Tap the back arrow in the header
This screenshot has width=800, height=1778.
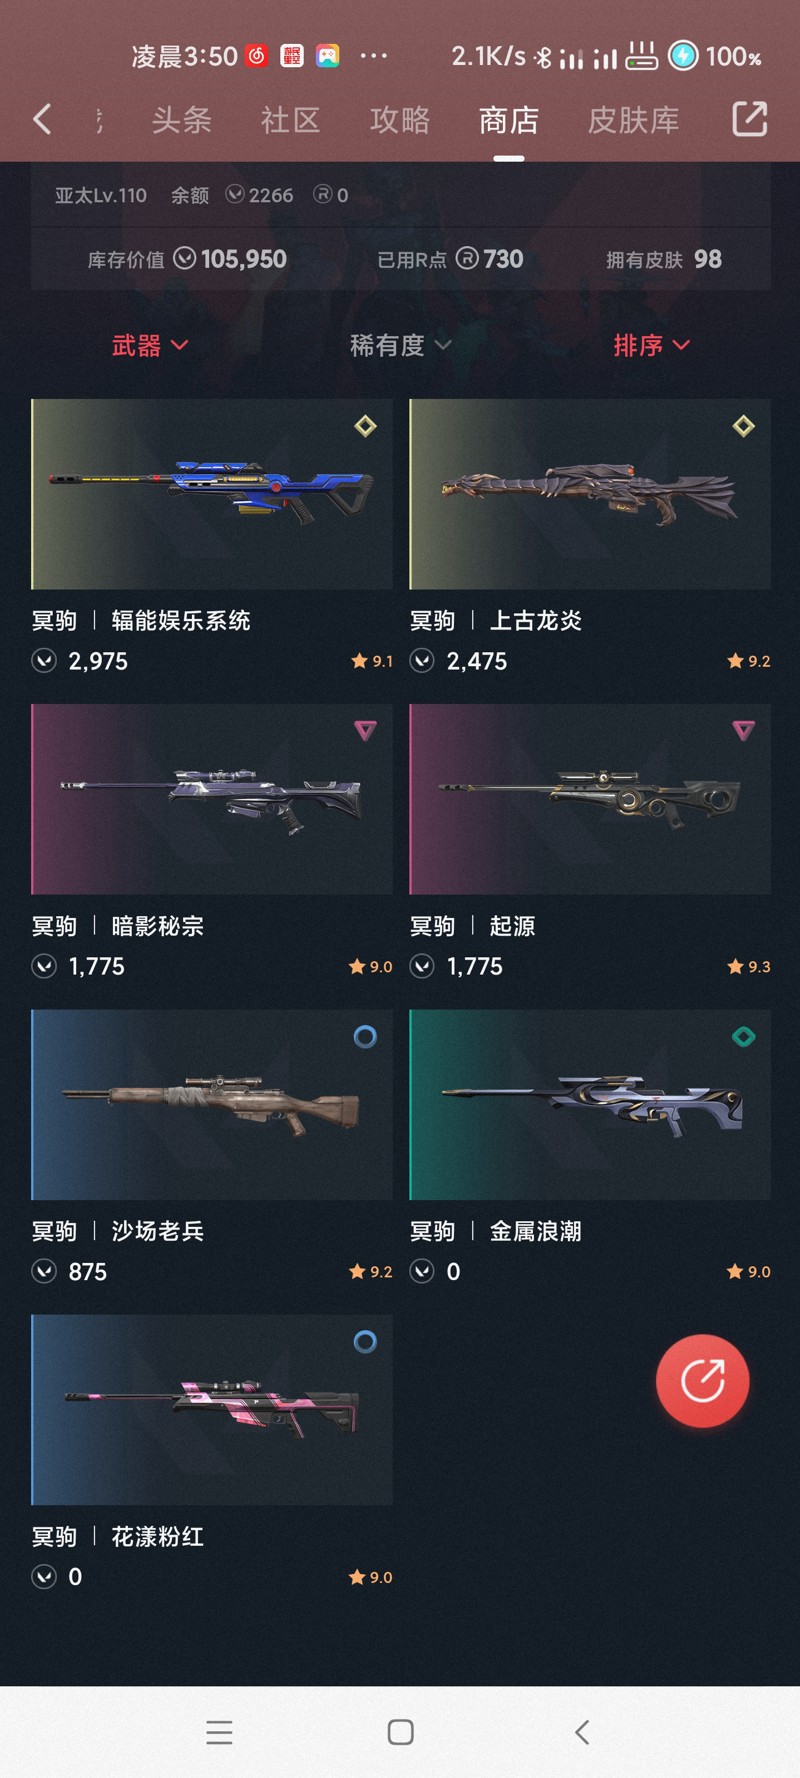[x=42, y=120]
